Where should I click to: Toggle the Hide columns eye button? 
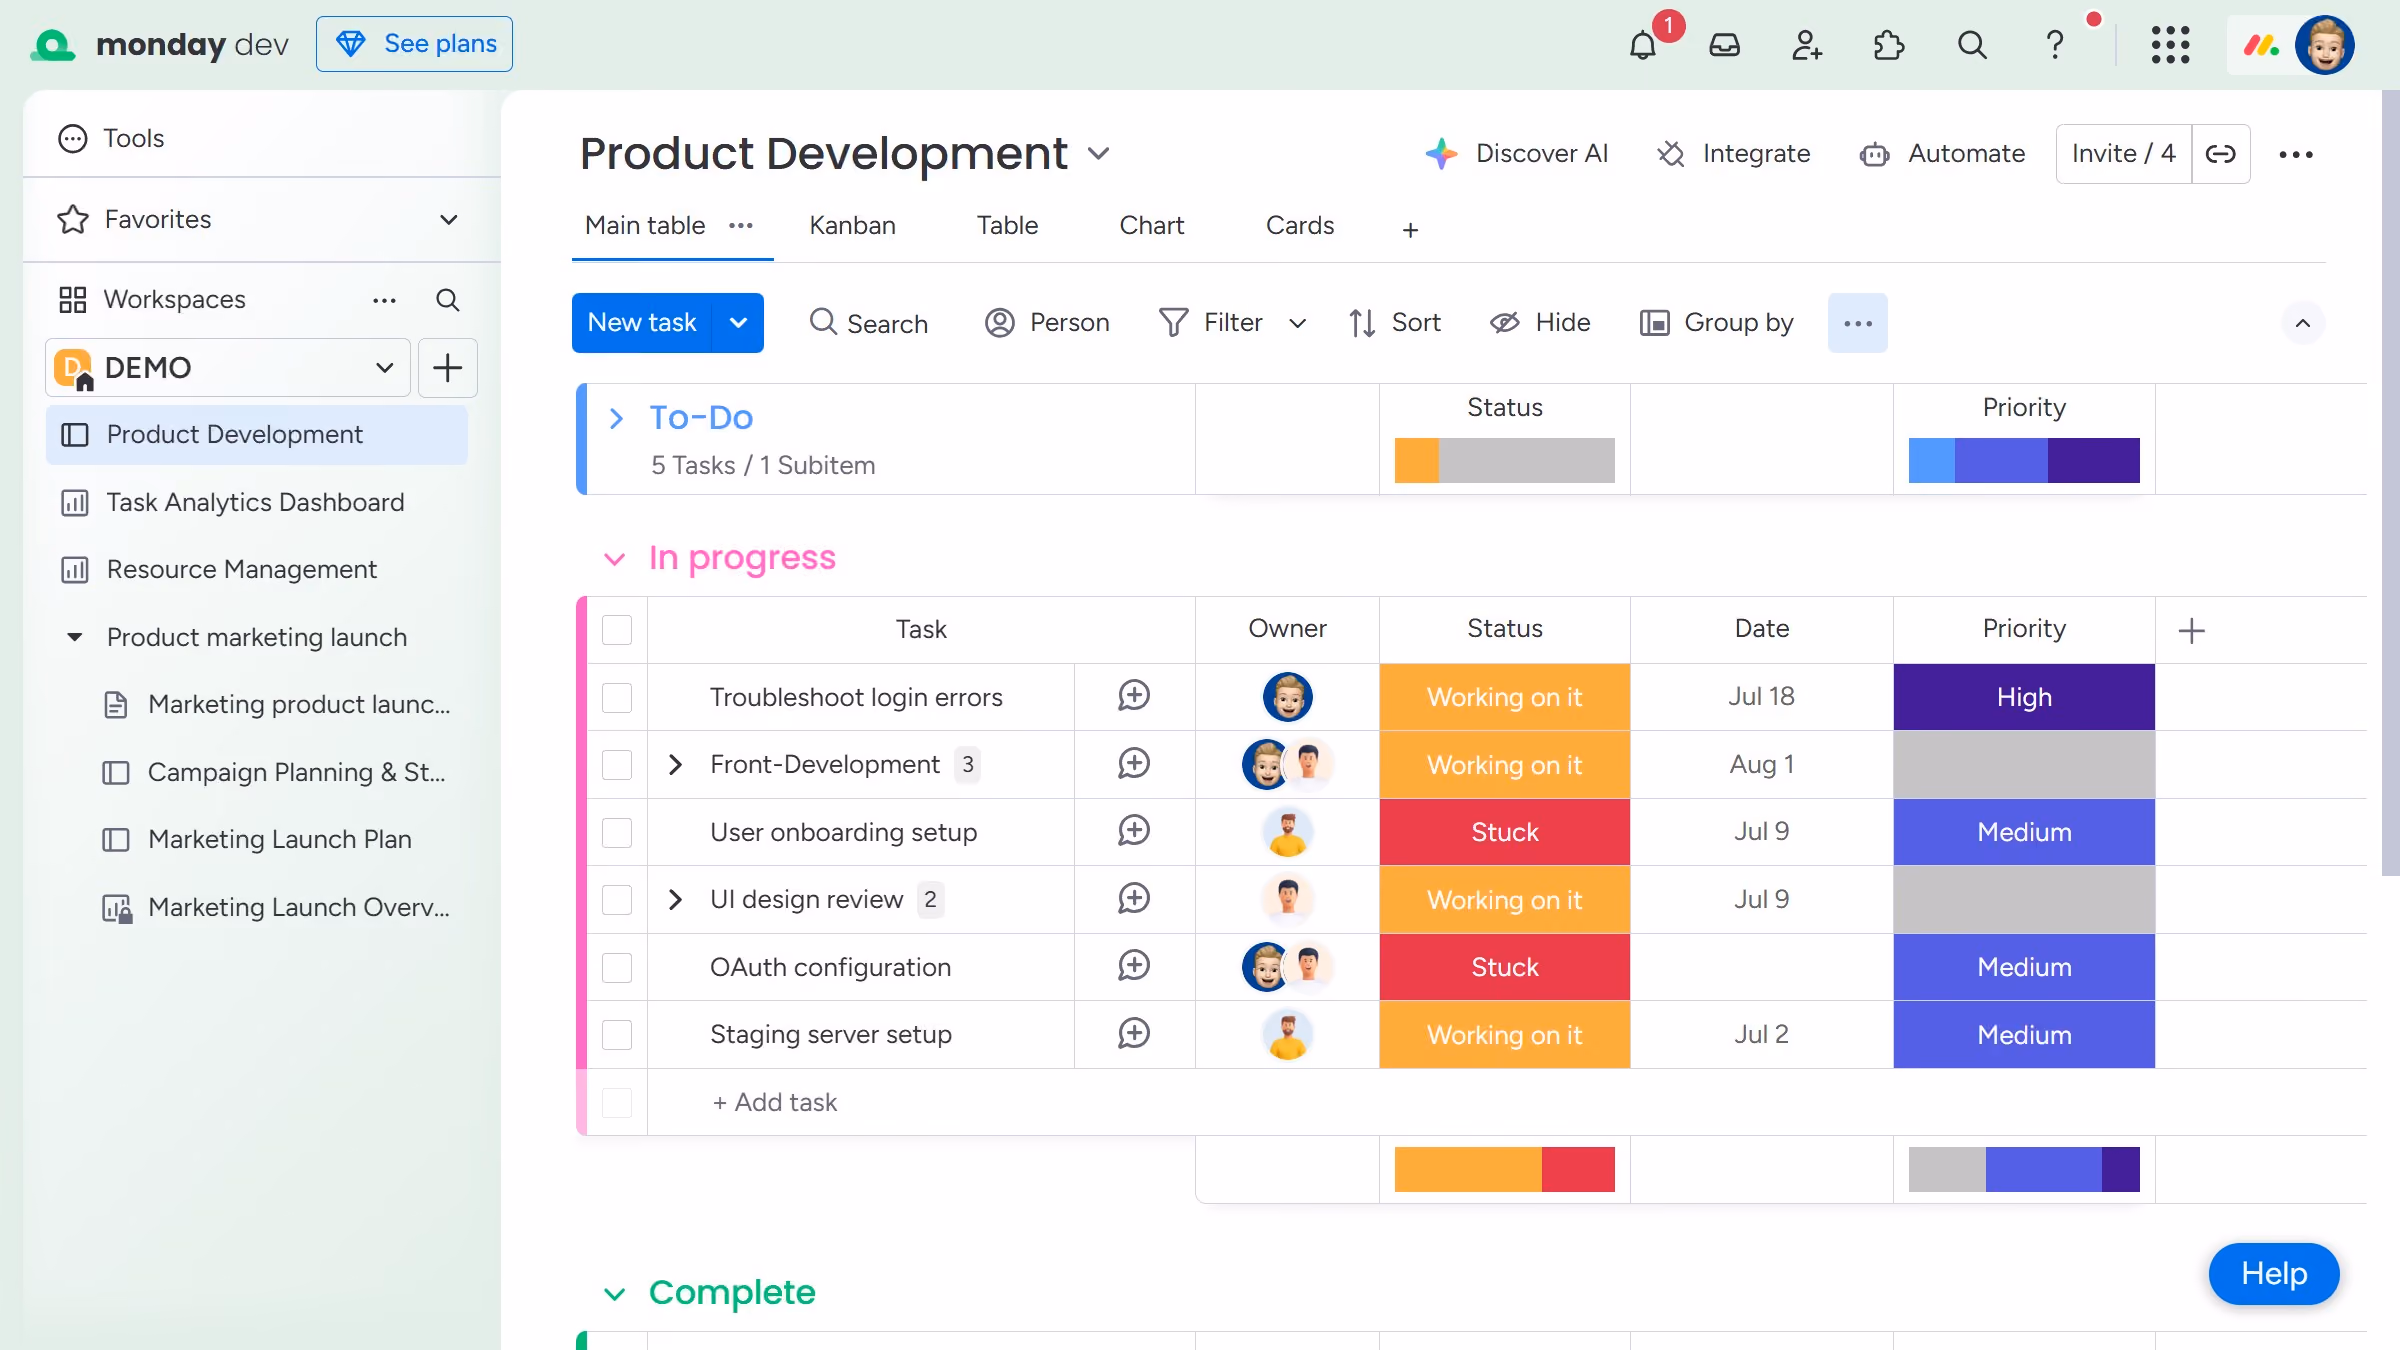[1540, 323]
